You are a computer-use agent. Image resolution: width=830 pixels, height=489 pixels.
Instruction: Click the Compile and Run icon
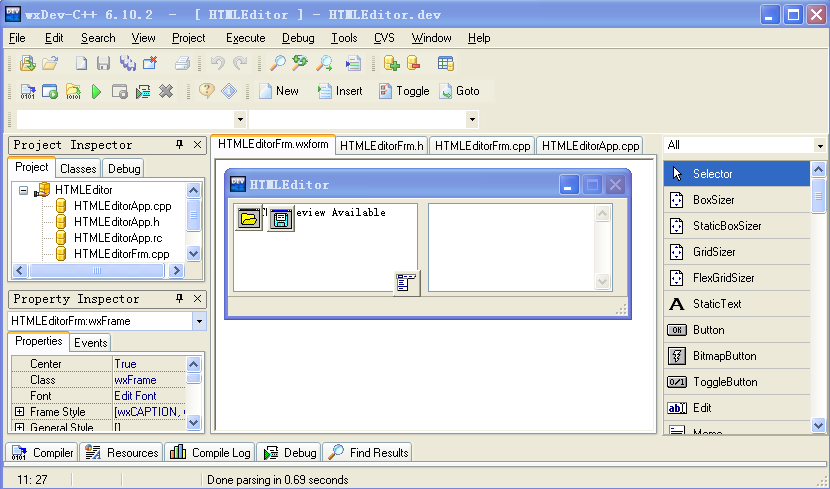(73, 91)
